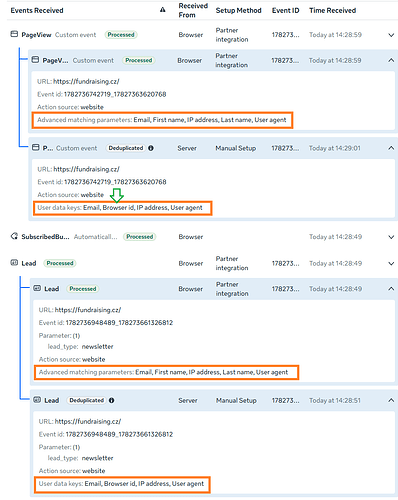The width and height of the screenshot is (398, 500).
Task: Click the Browser PageV... sub-event icon
Action: pyautogui.click(x=35, y=60)
